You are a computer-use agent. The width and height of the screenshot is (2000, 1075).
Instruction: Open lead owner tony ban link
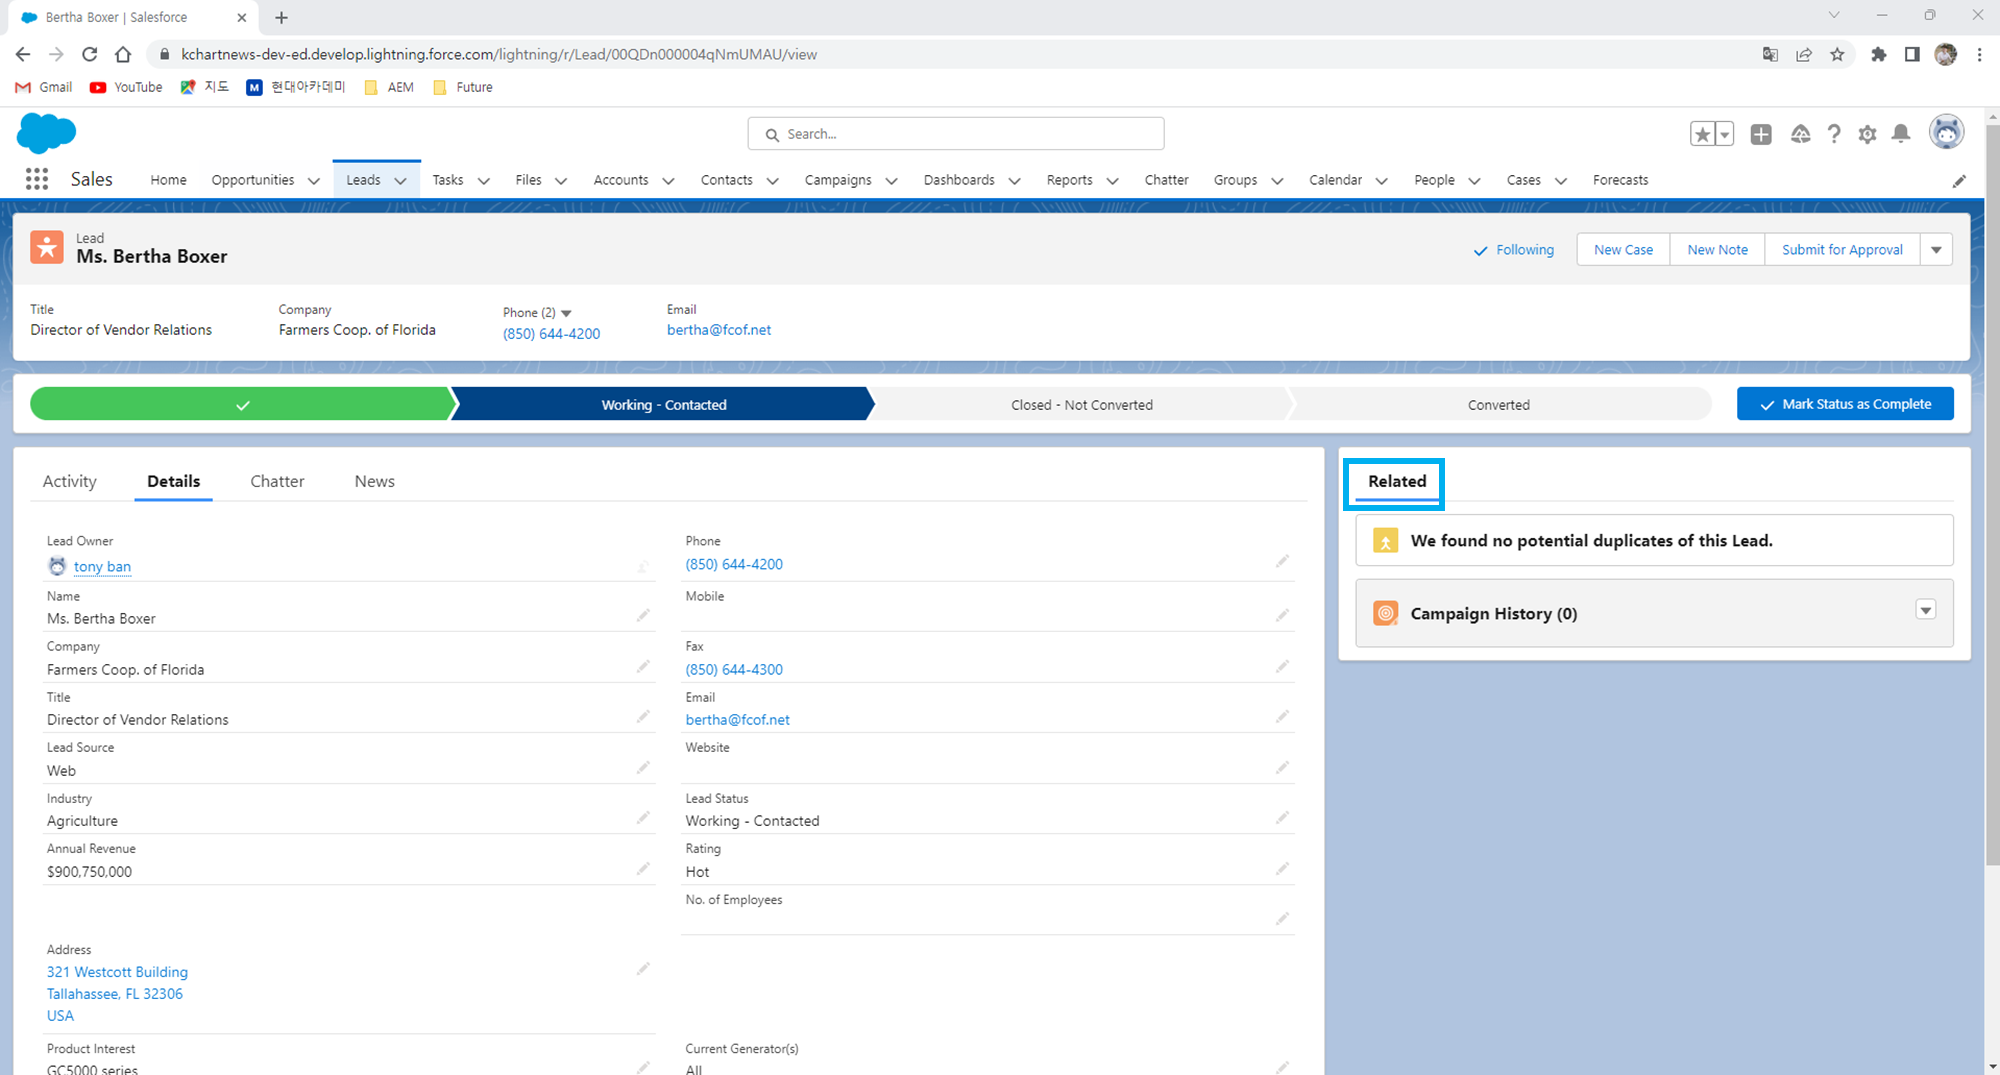point(102,566)
